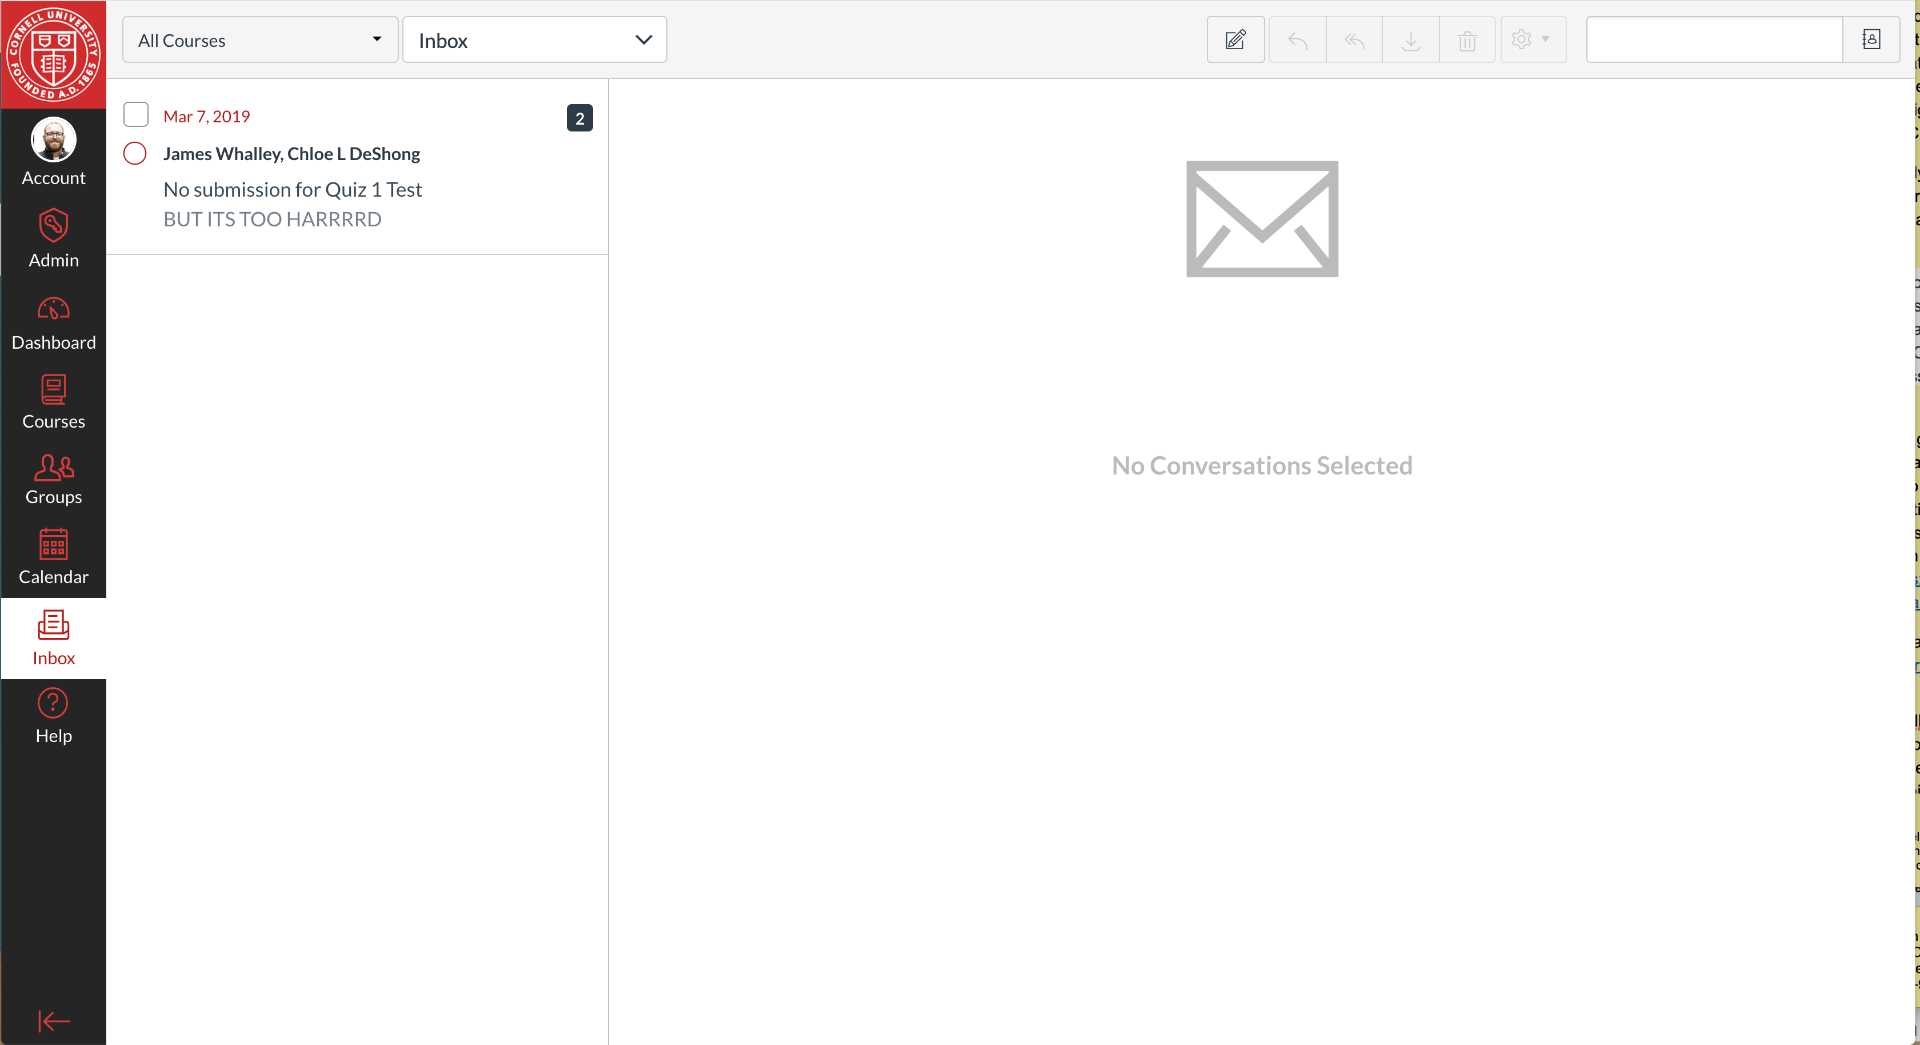Viewport: 1920px width, 1045px height.
Task: Open the Groups page
Action: [x=53, y=479]
